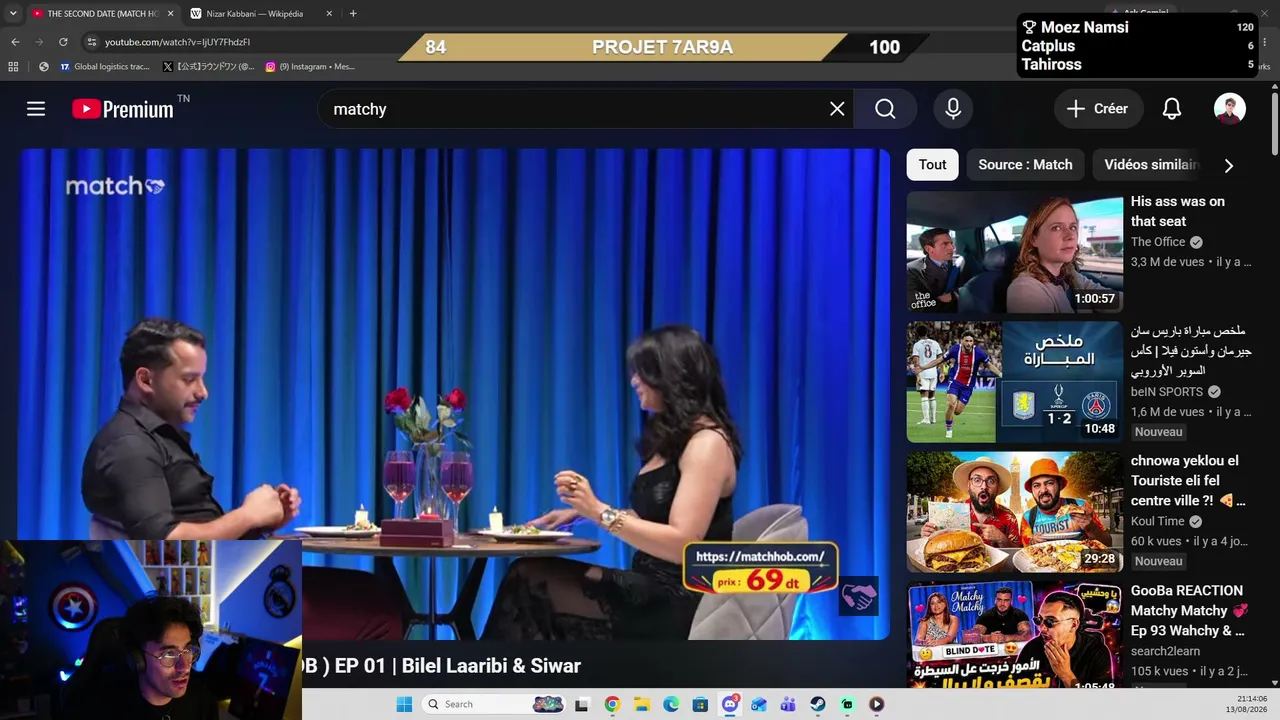Image resolution: width=1280 pixels, height=720 pixels.
Task: Open the Windows Start menu
Action: (404, 704)
